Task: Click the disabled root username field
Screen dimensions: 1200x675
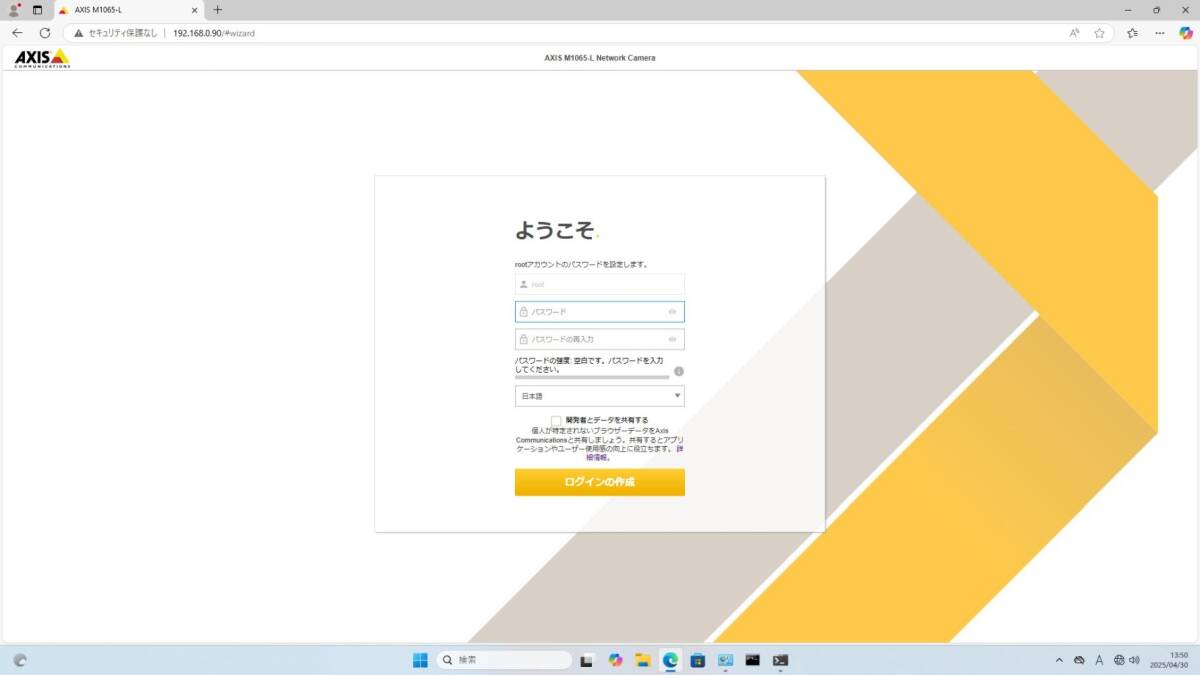Action: [600, 284]
